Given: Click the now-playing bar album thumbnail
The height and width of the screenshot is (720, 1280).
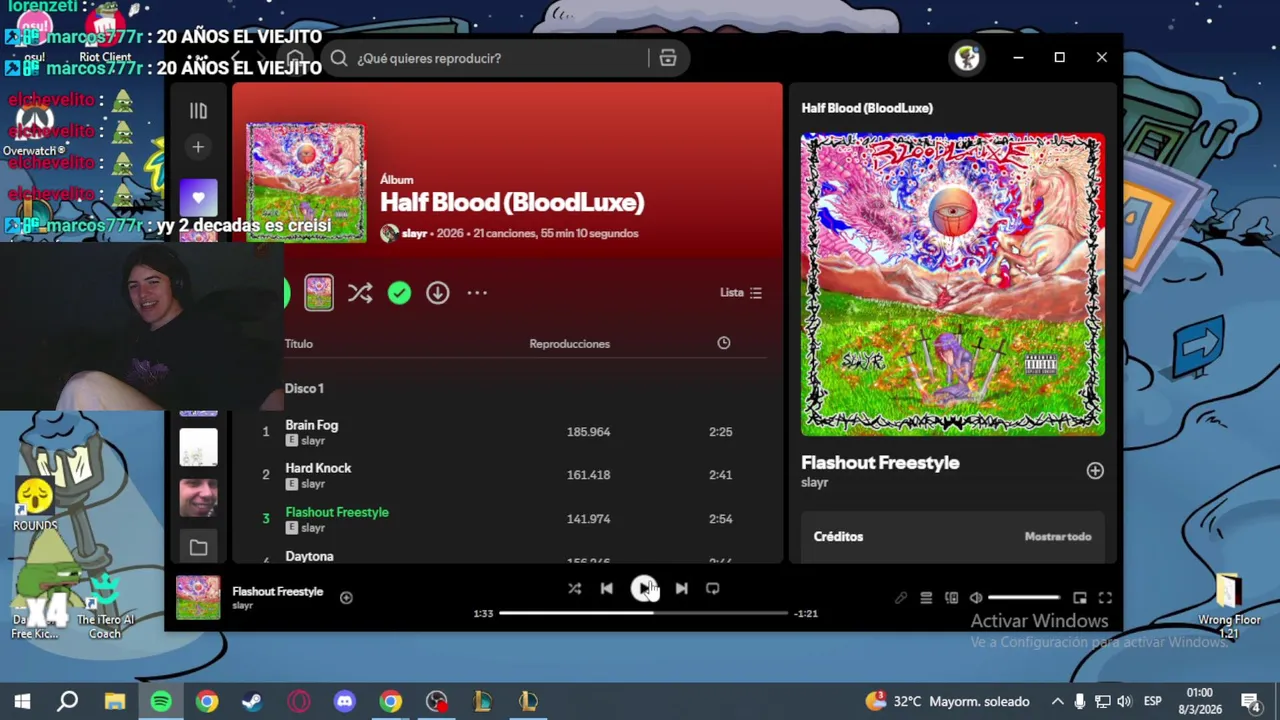Looking at the screenshot, I should (198, 597).
